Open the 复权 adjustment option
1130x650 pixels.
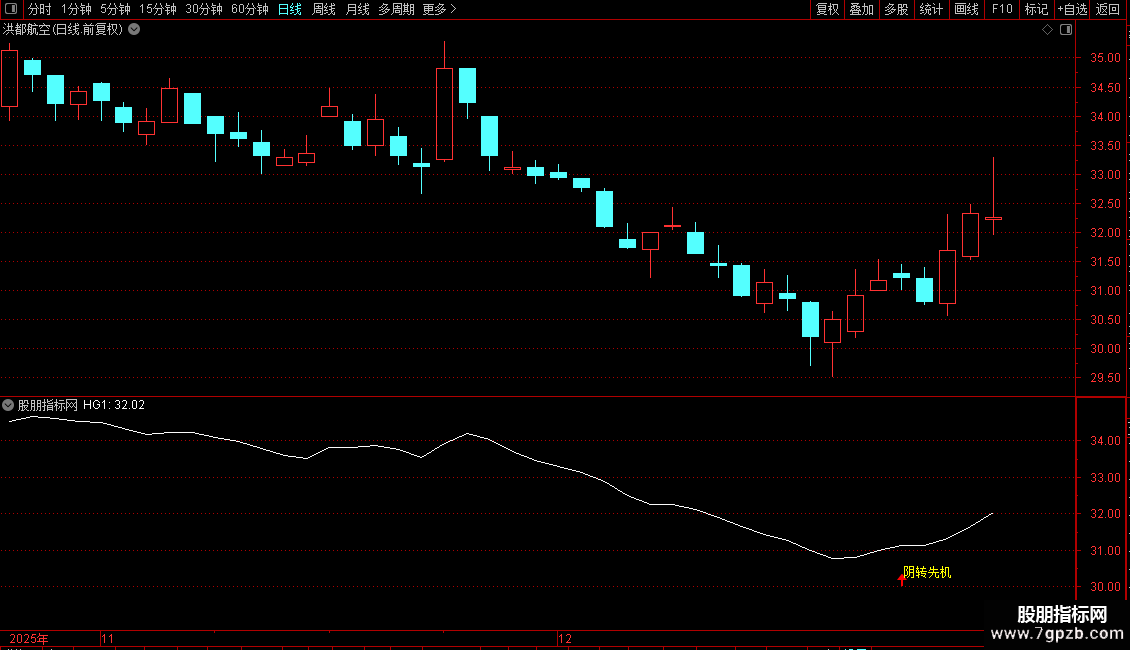coord(827,9)
